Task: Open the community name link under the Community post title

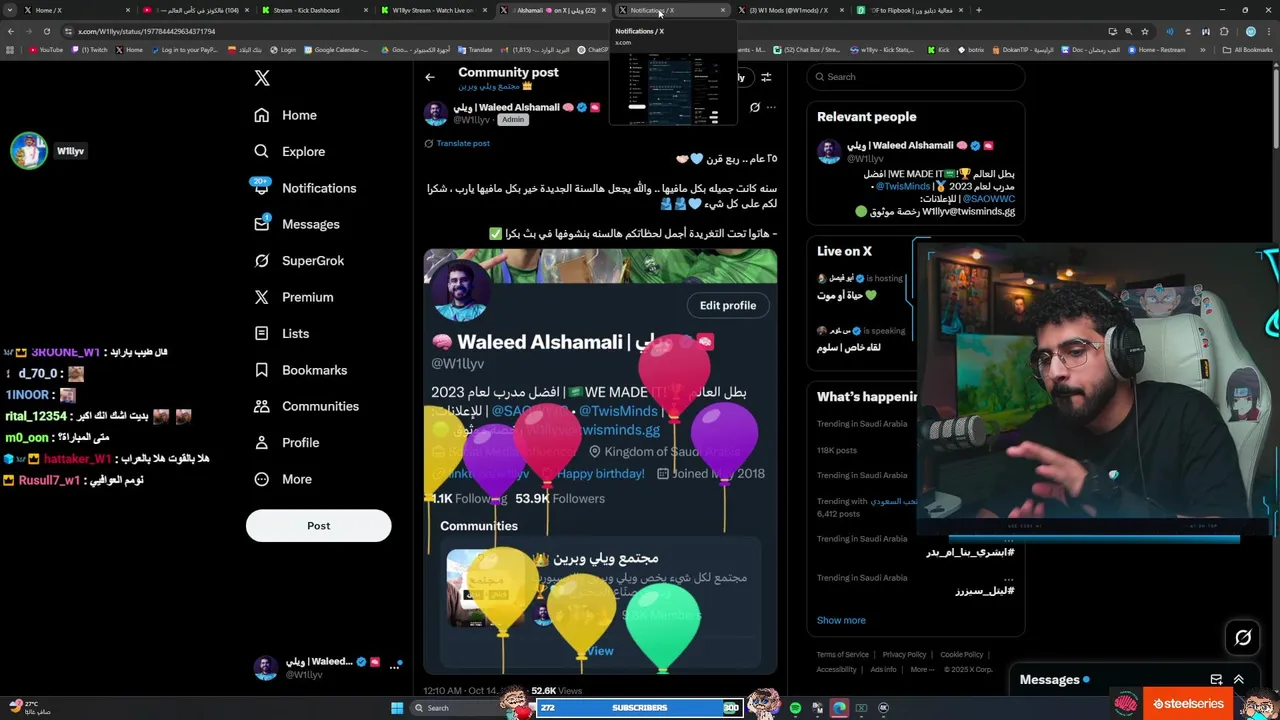Action: [496, 86]
